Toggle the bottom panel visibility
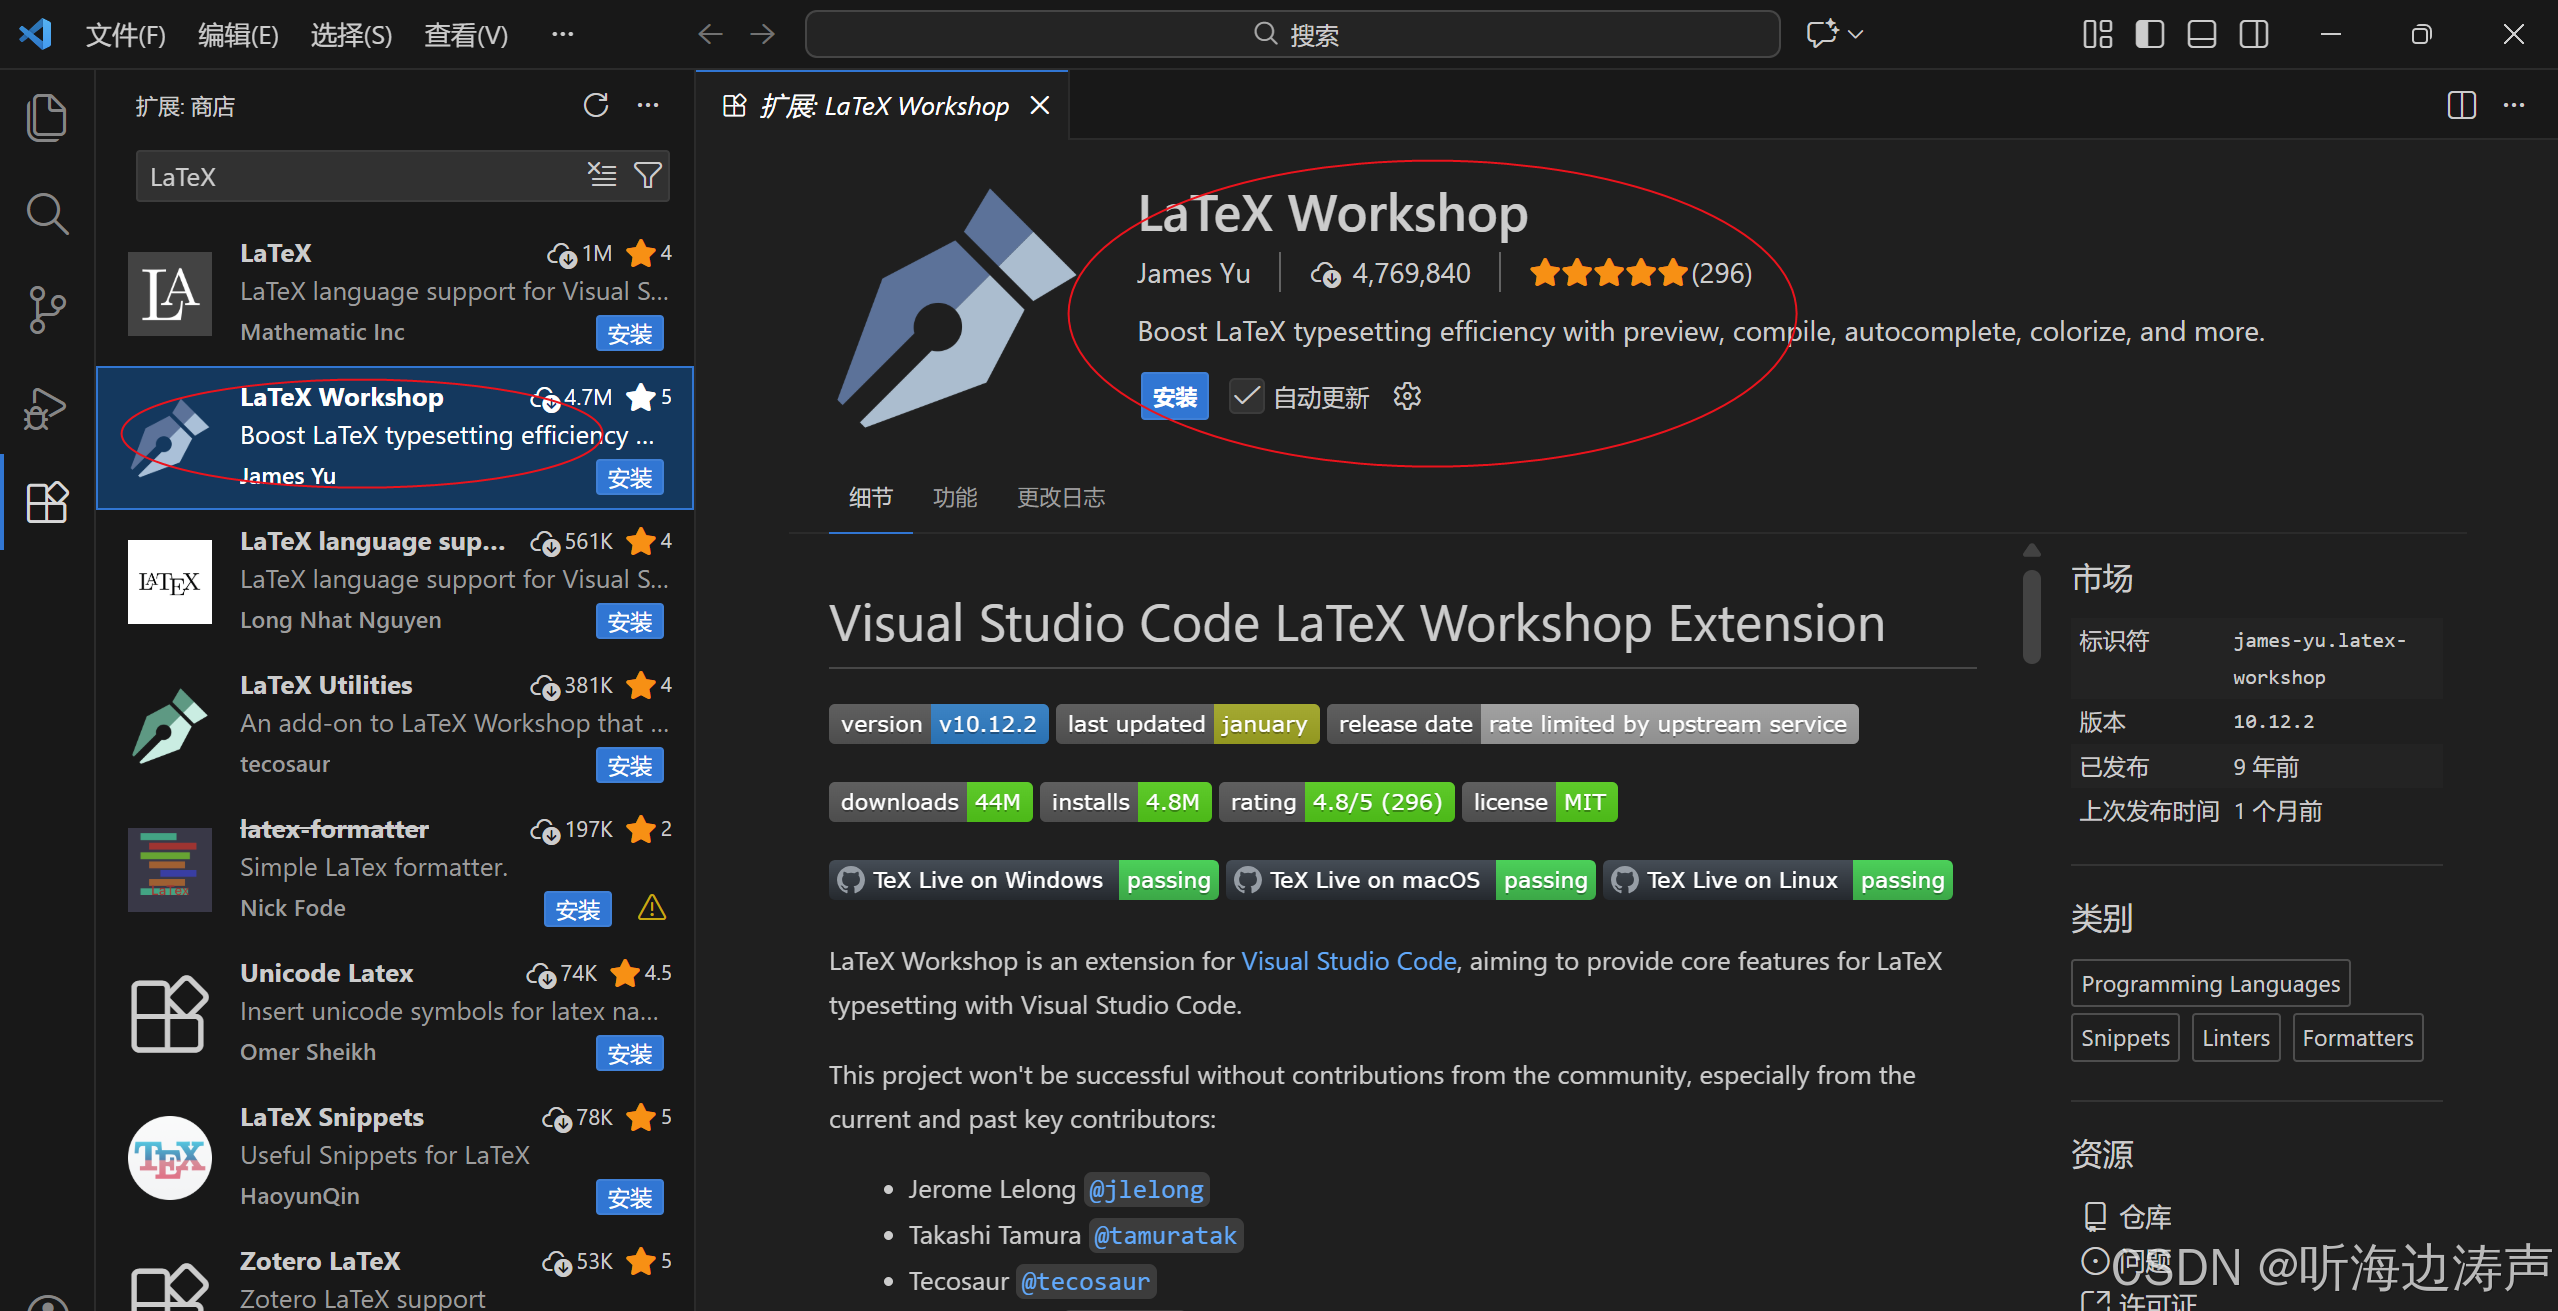Image resolution: width=2558 pixels, height=1311 pixels. 2202,34
